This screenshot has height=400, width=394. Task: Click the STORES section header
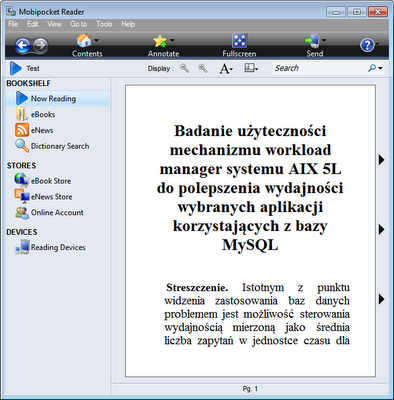(21, 166)
